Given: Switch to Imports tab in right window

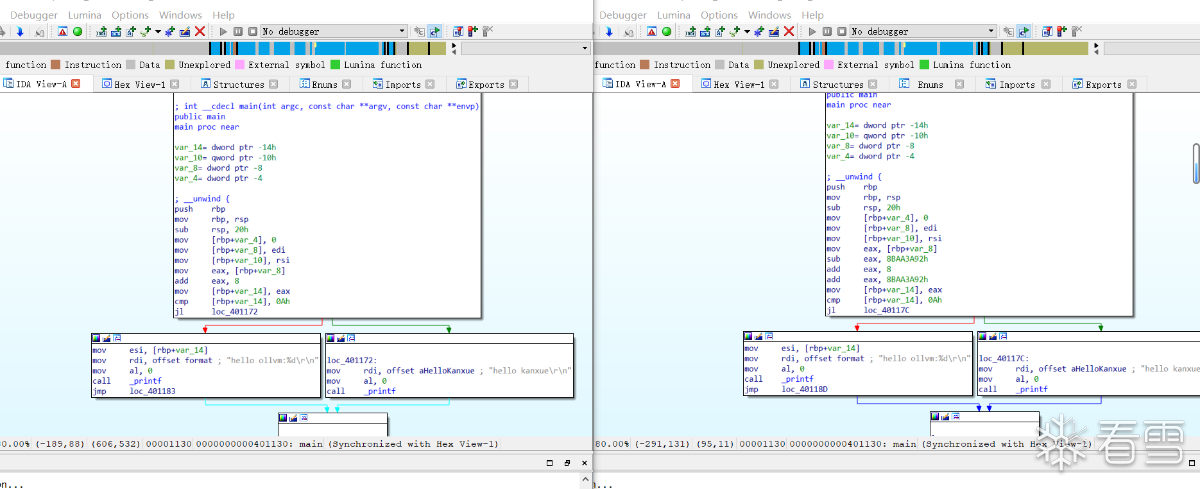Looking at the screenshot, I should pyautogui.click(x=1017, y=84).
